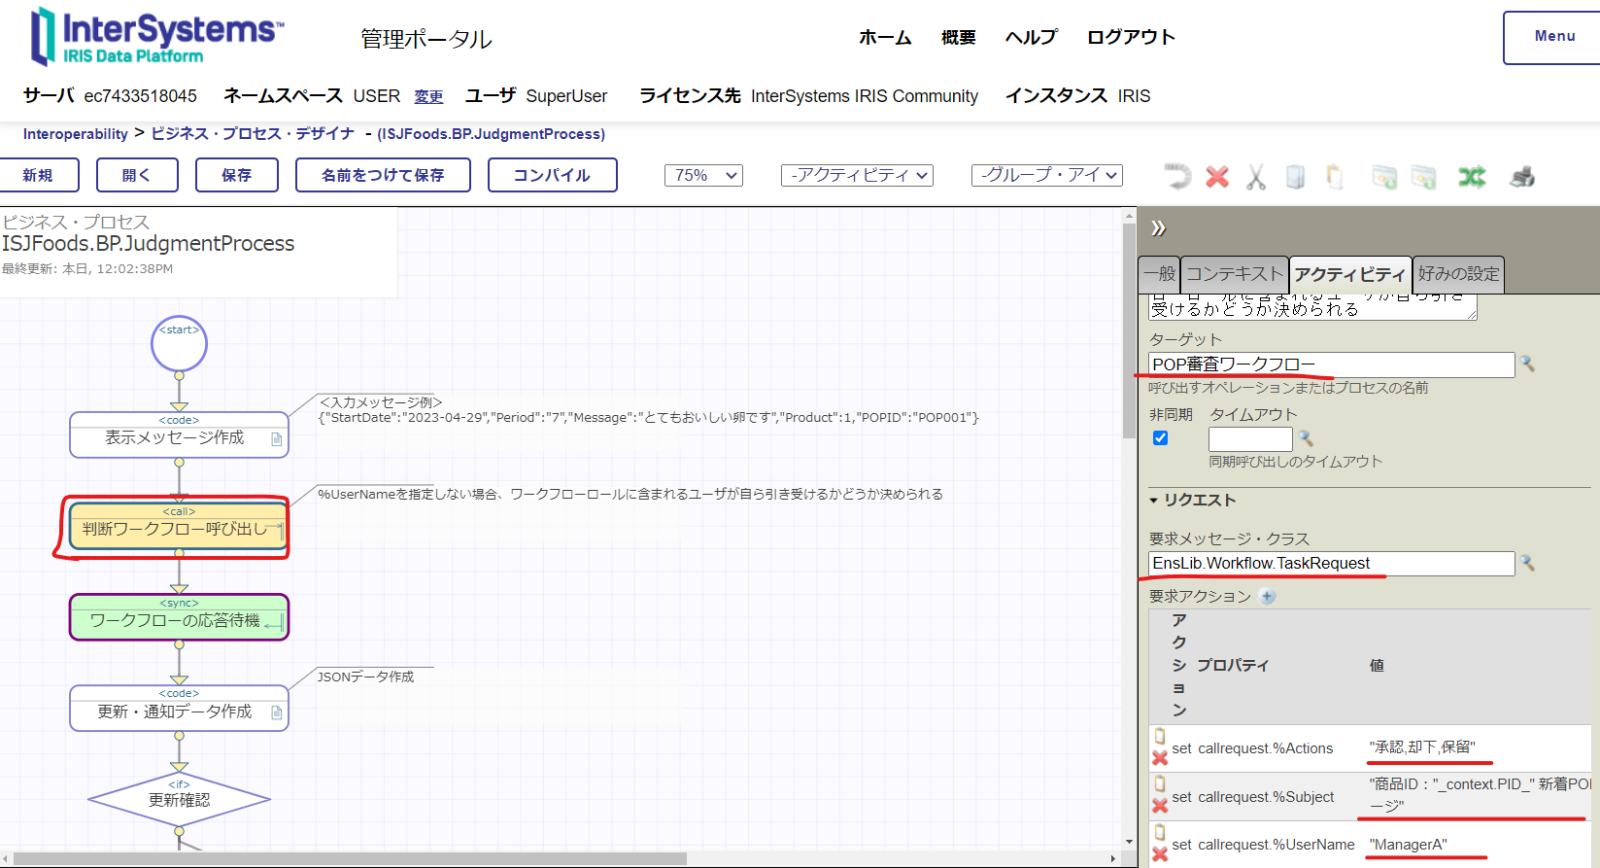
Task: Click magnifier icon beside ターゲット field
Action: (x=1528, y=365)
